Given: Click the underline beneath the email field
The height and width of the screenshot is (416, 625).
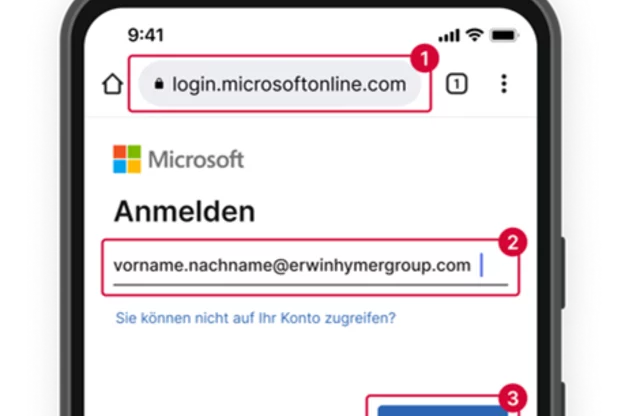Looking at the screenshot, I should point(311,285).
